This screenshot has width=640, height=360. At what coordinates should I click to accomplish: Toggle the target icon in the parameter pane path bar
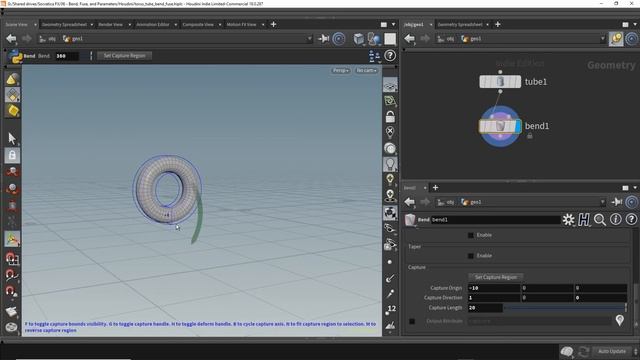[631, 202]
